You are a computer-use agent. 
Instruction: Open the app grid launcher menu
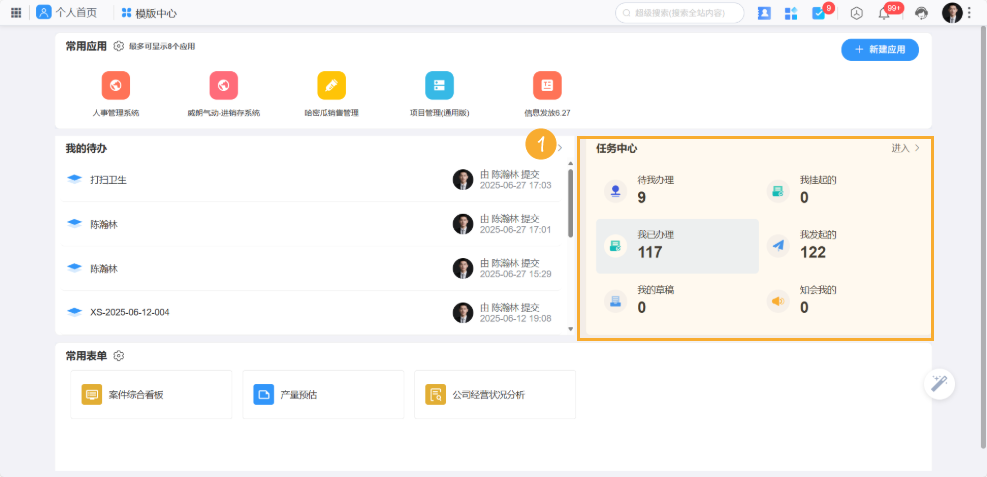pyautogui.click(x=16, y=13)
